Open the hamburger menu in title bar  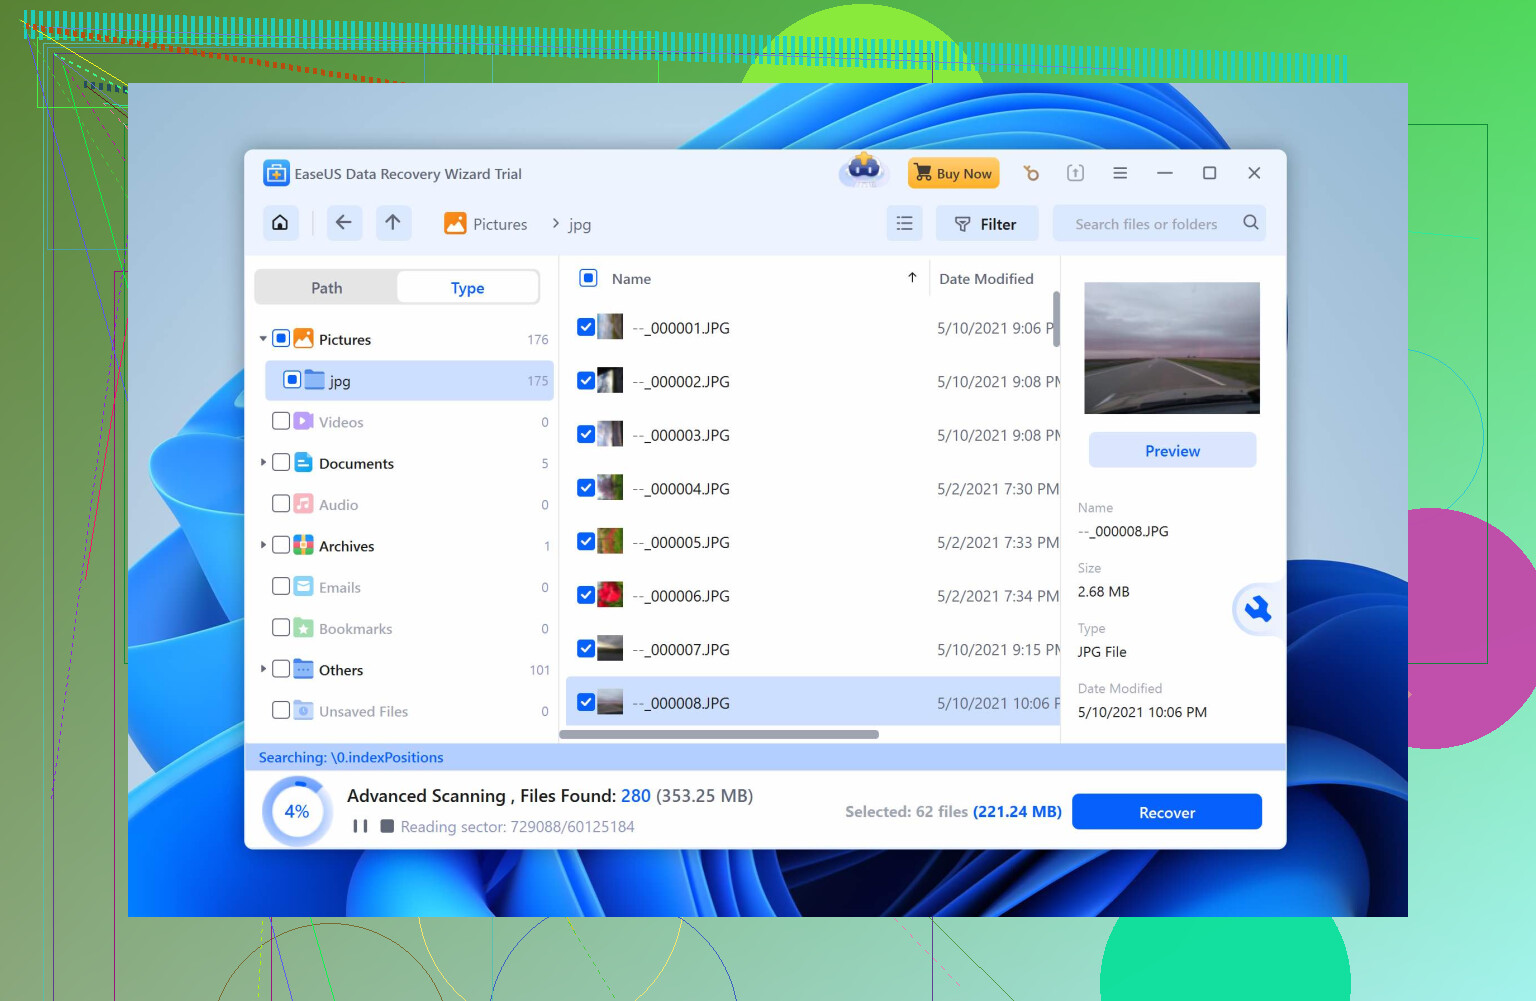[1120, 173]
